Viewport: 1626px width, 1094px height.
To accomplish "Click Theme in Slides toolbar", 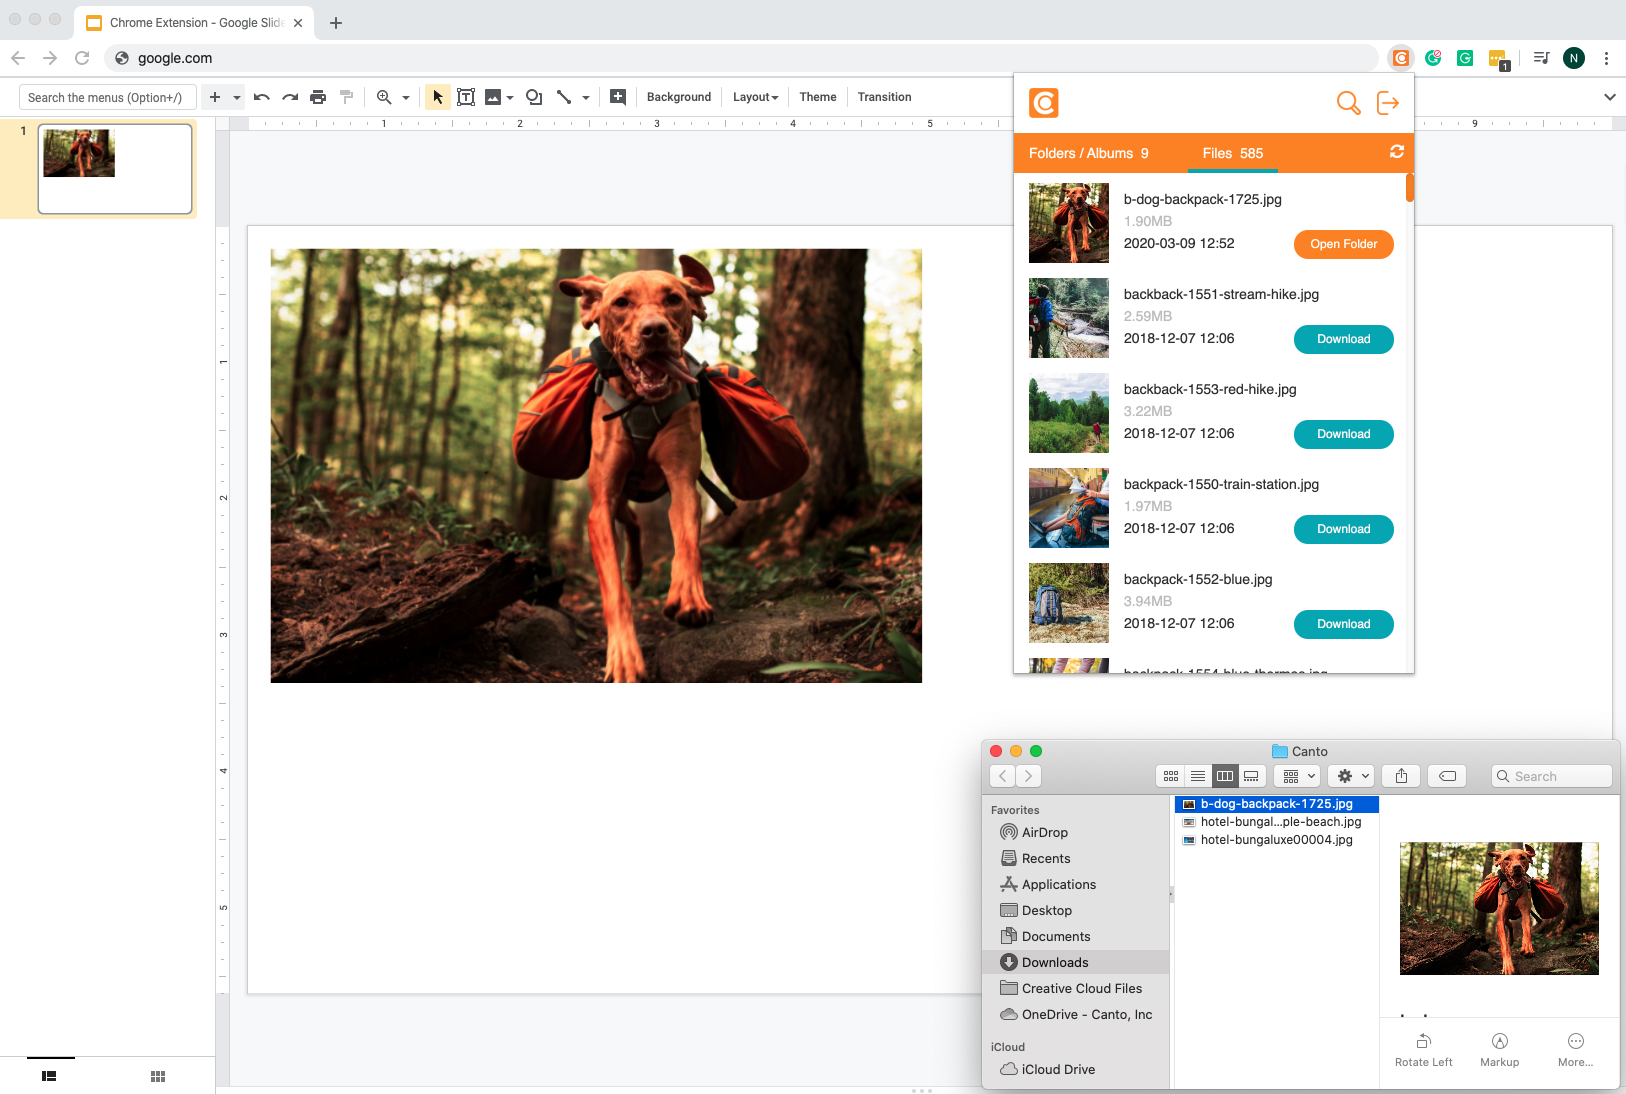I will click(818, 97).
